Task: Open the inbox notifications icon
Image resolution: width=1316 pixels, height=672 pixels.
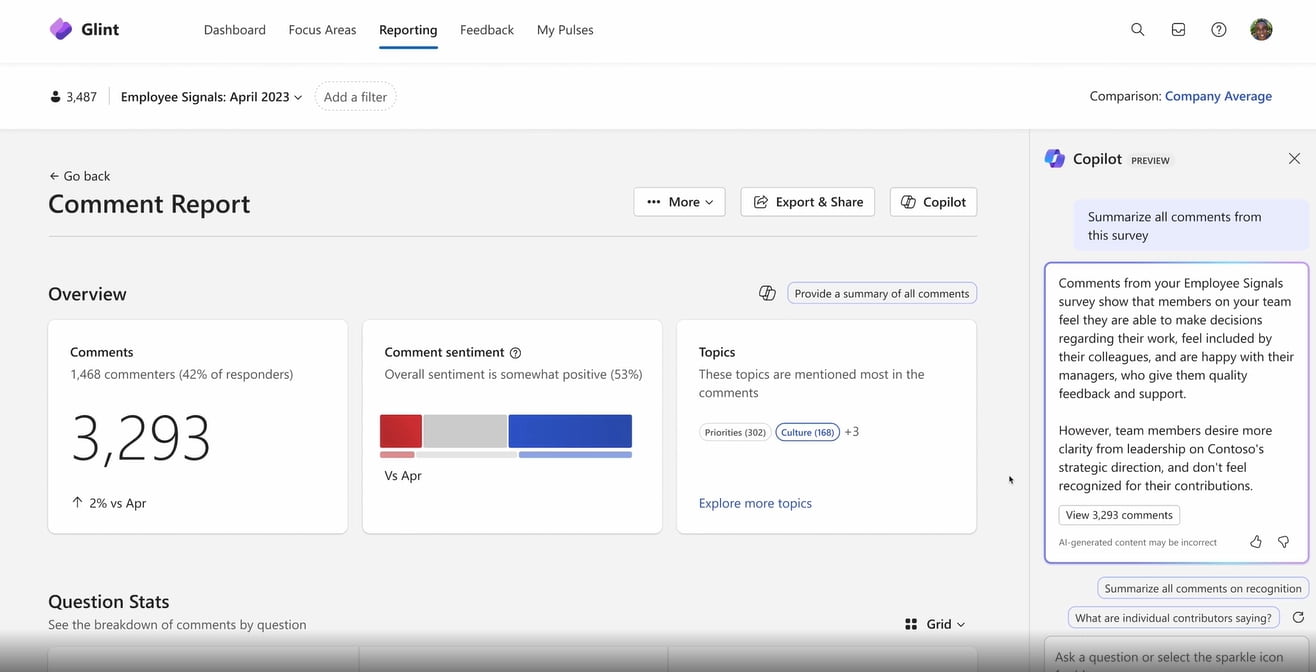Action: click(x=1178, y=30)
